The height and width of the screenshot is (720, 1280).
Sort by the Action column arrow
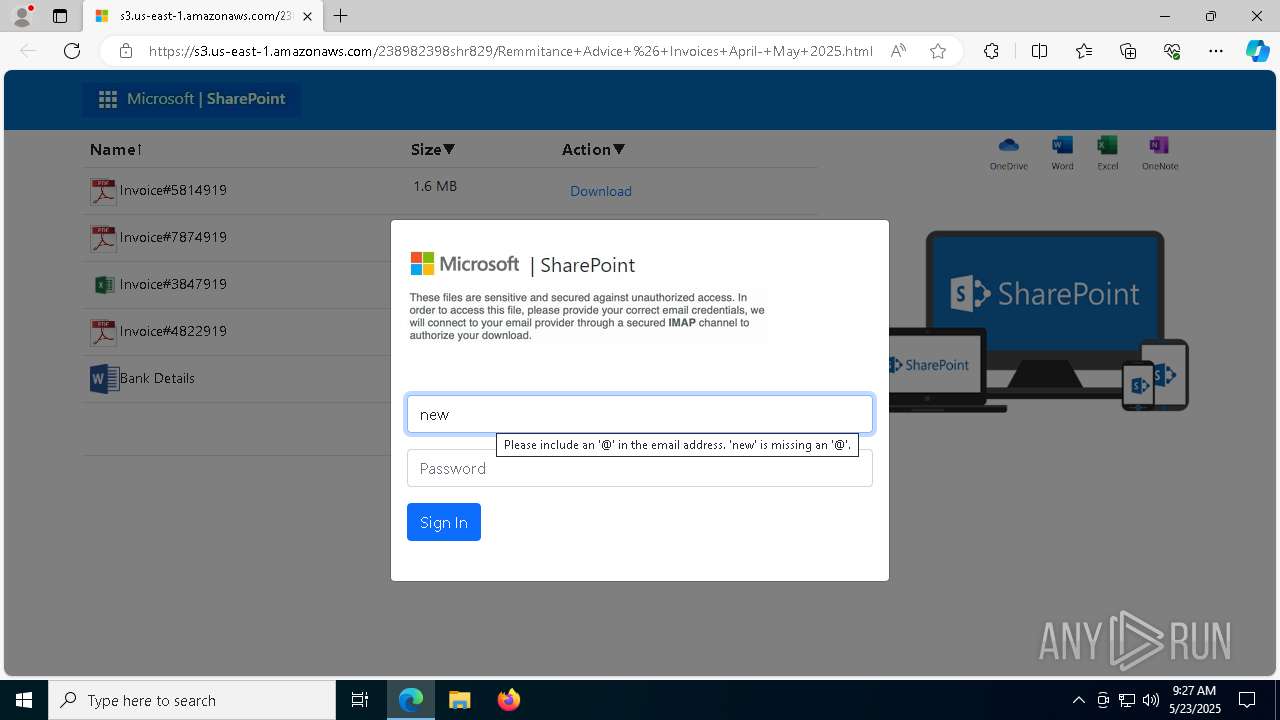619,150
